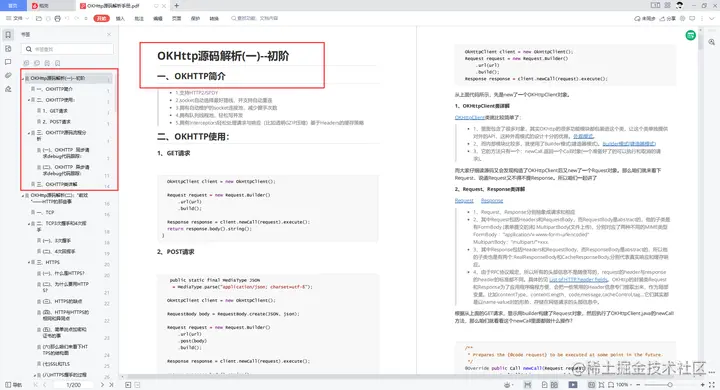Collapse bookmark 三、HTTPS node
Image resolution: width=720 pixels, height=390 pixels.
tap(28, 262)
